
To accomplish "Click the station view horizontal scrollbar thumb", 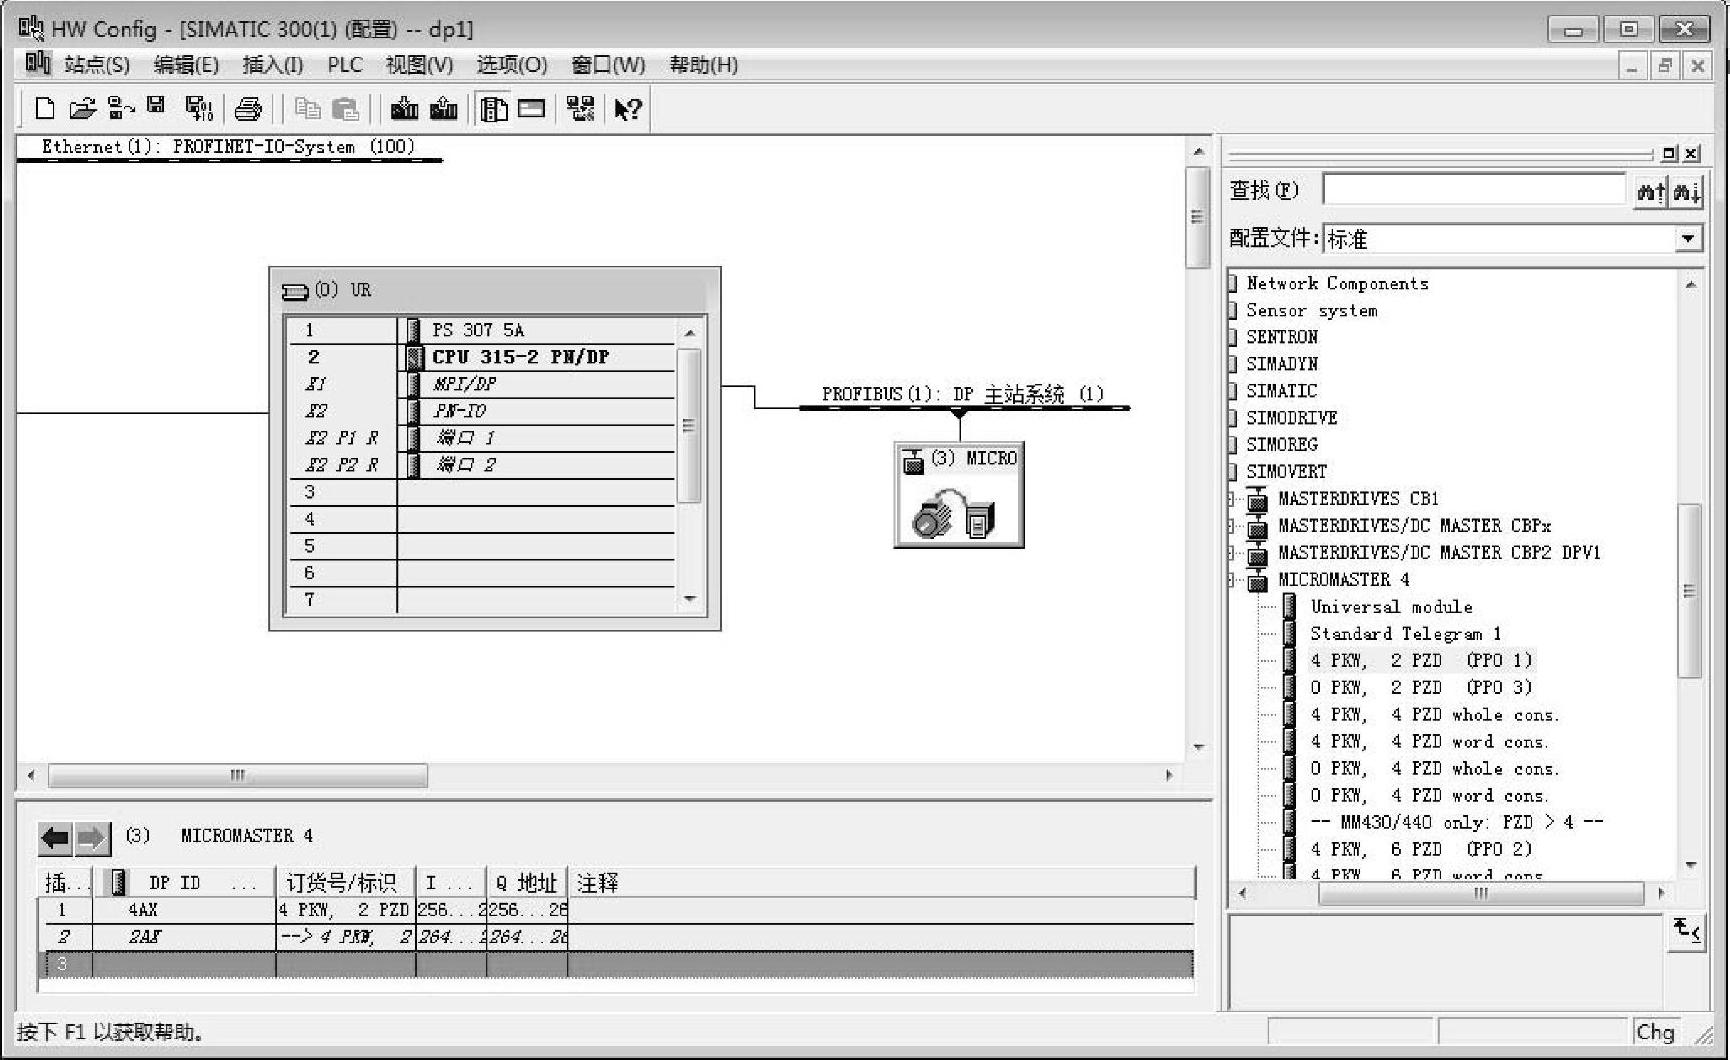I will coord(238,776).
